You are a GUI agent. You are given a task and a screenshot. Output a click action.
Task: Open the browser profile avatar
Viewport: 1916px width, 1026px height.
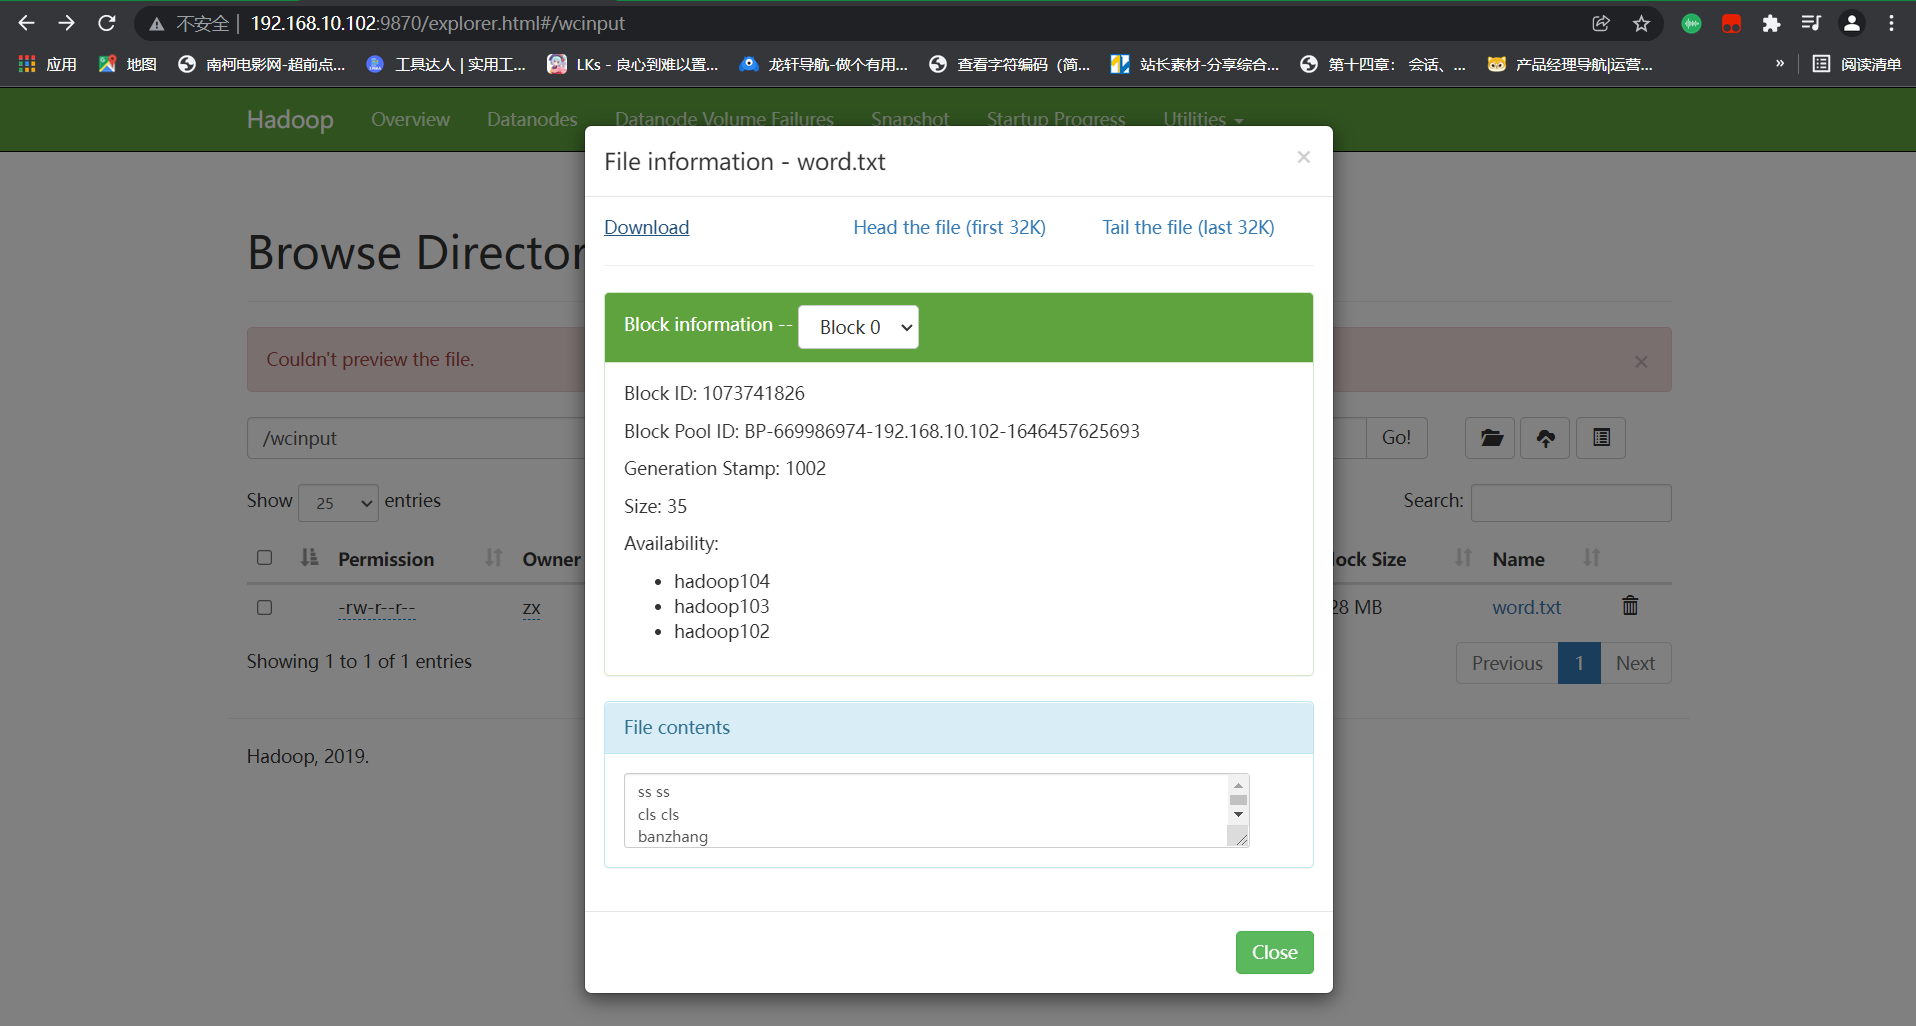[1852, 23]
